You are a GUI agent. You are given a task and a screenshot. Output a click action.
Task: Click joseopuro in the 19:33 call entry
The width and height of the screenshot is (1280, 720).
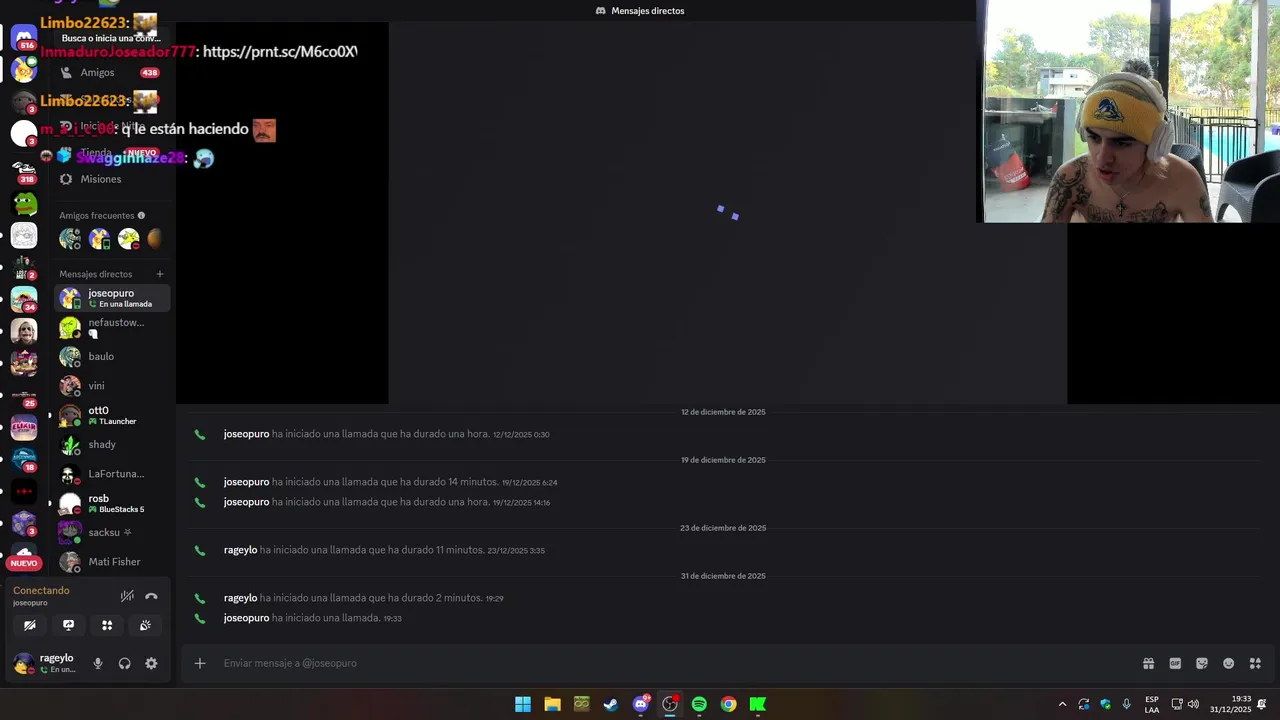(x=246, y=618)
